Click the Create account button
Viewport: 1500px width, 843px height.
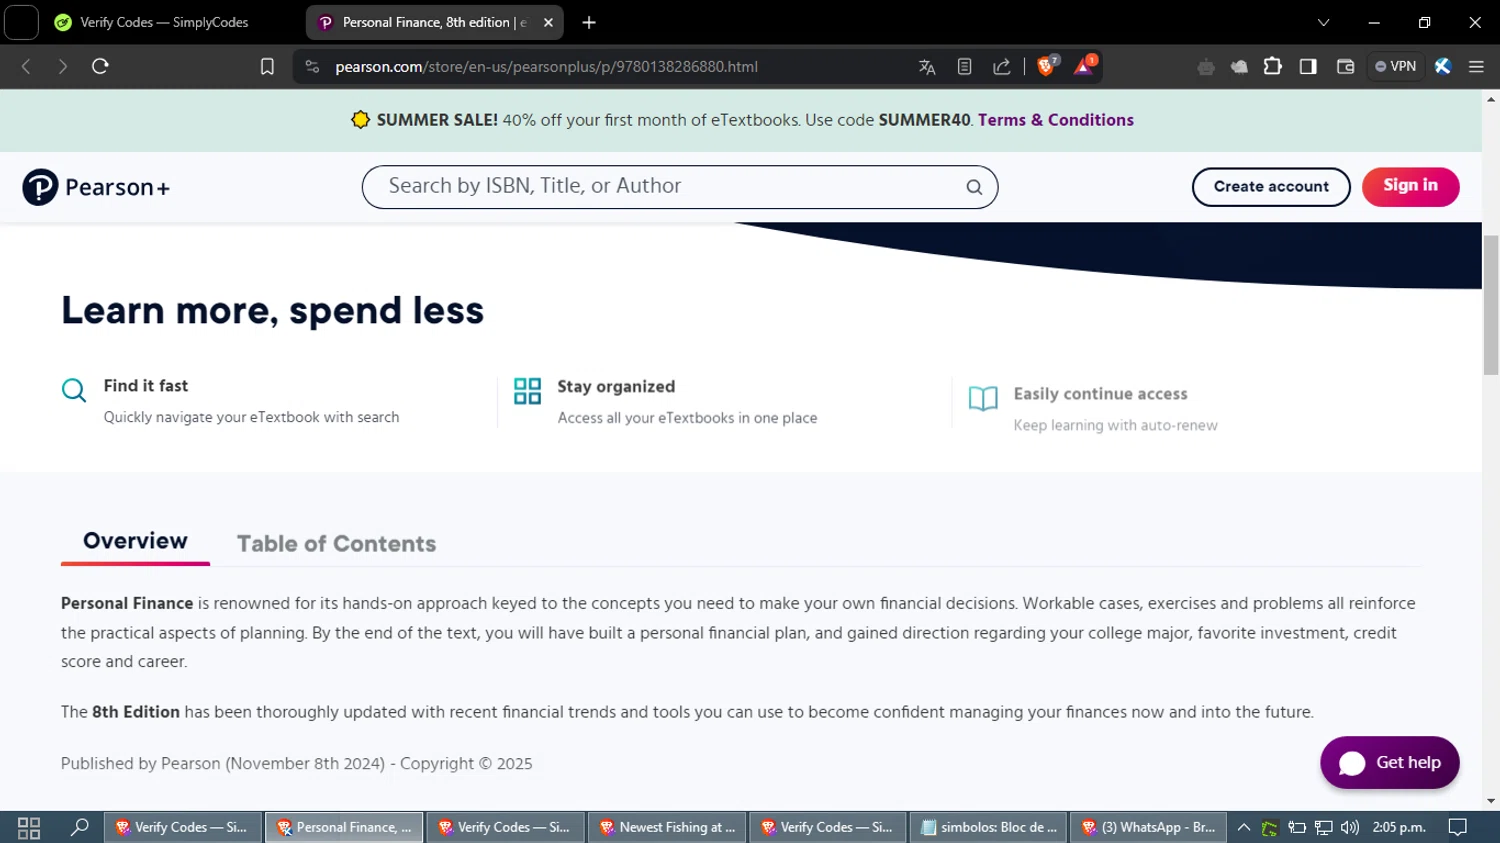1271,187
